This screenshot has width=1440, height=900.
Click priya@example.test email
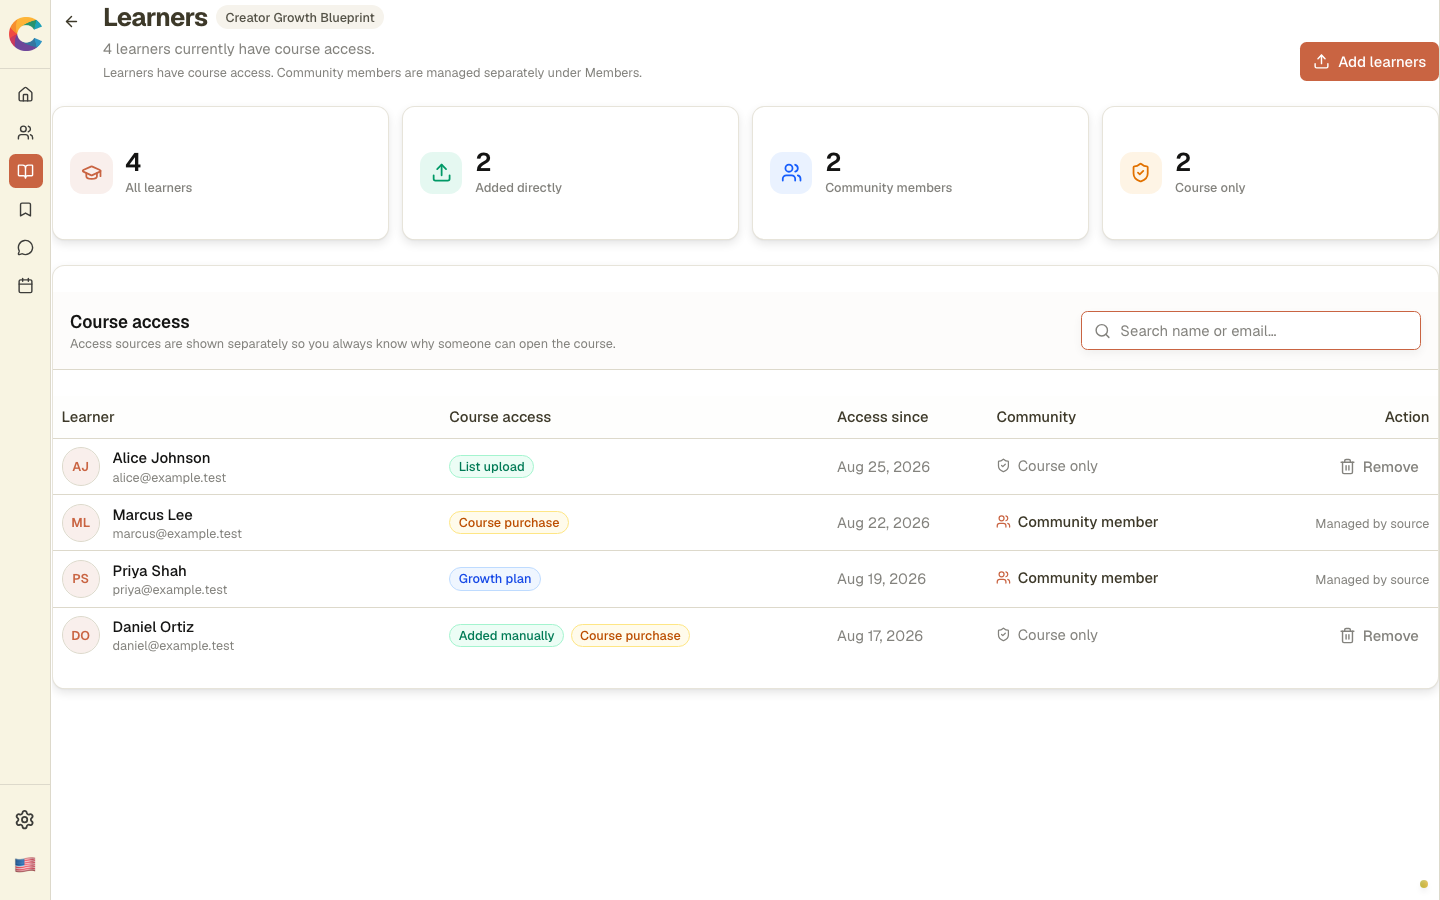[x=170, y=590]
